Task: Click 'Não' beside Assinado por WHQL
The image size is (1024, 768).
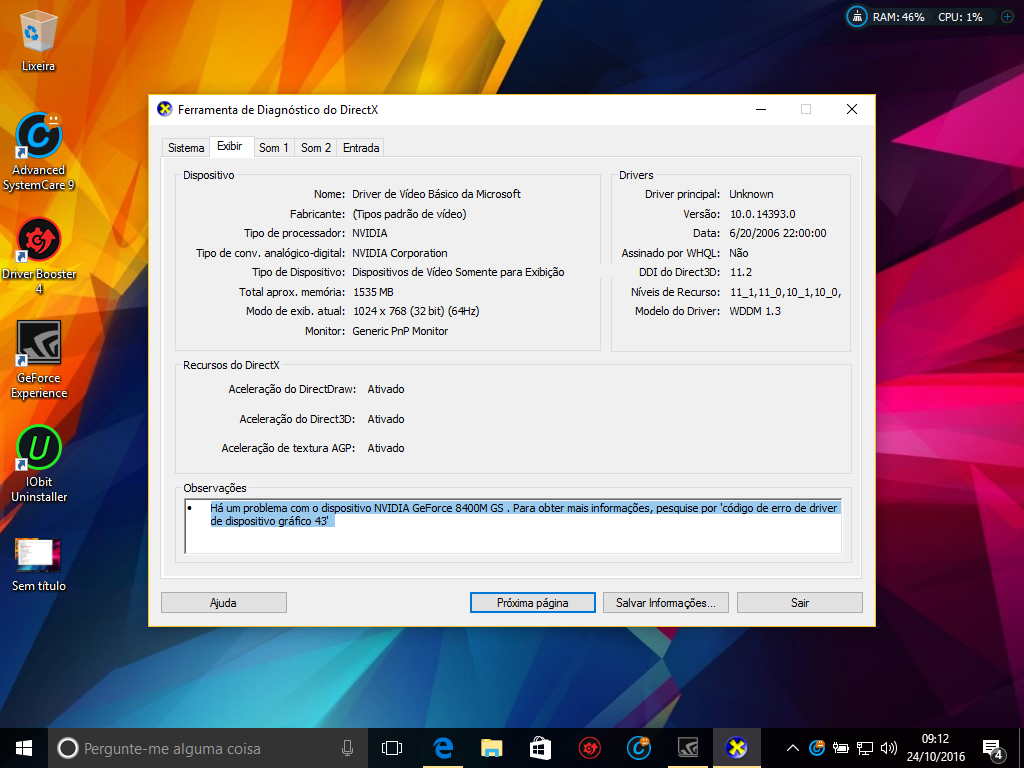Action: pos(739,253)
